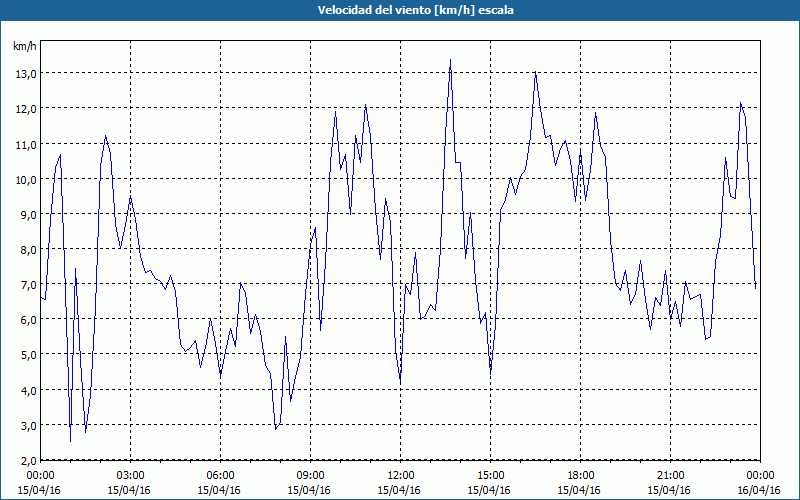Screen dimensions: 800x500
Task: Click the 5,0 y-axis value
Action: pyautogui.click(x=29, y=355)
